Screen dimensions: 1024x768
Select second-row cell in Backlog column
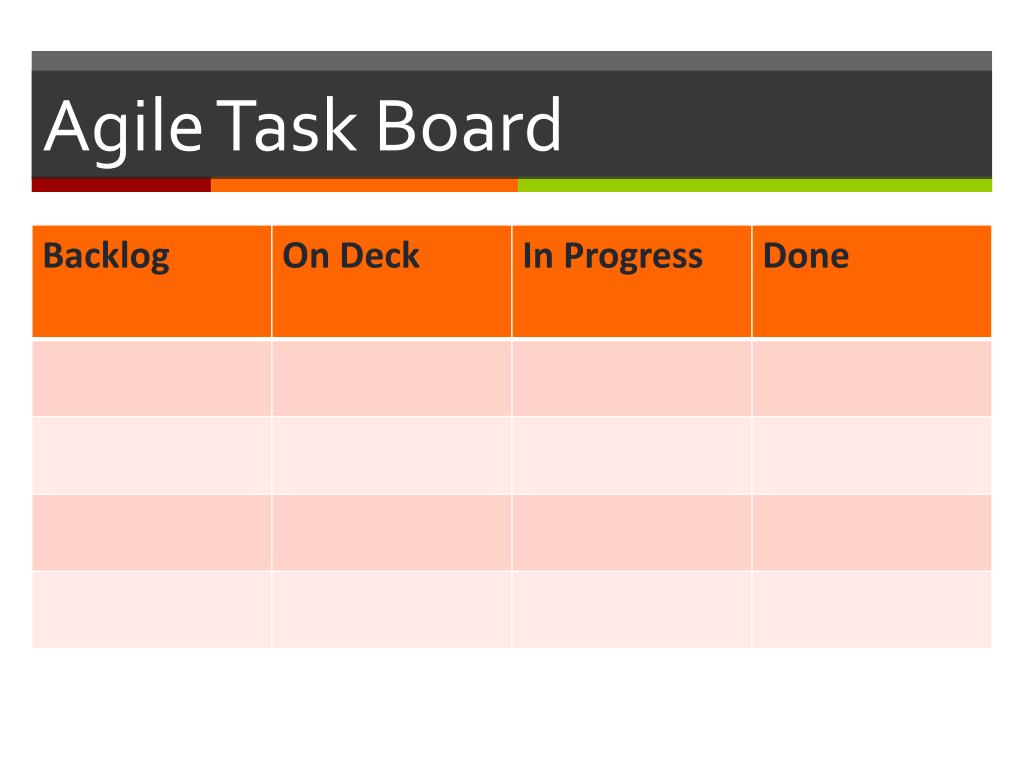pyautogui.click(x=152, y=455)
